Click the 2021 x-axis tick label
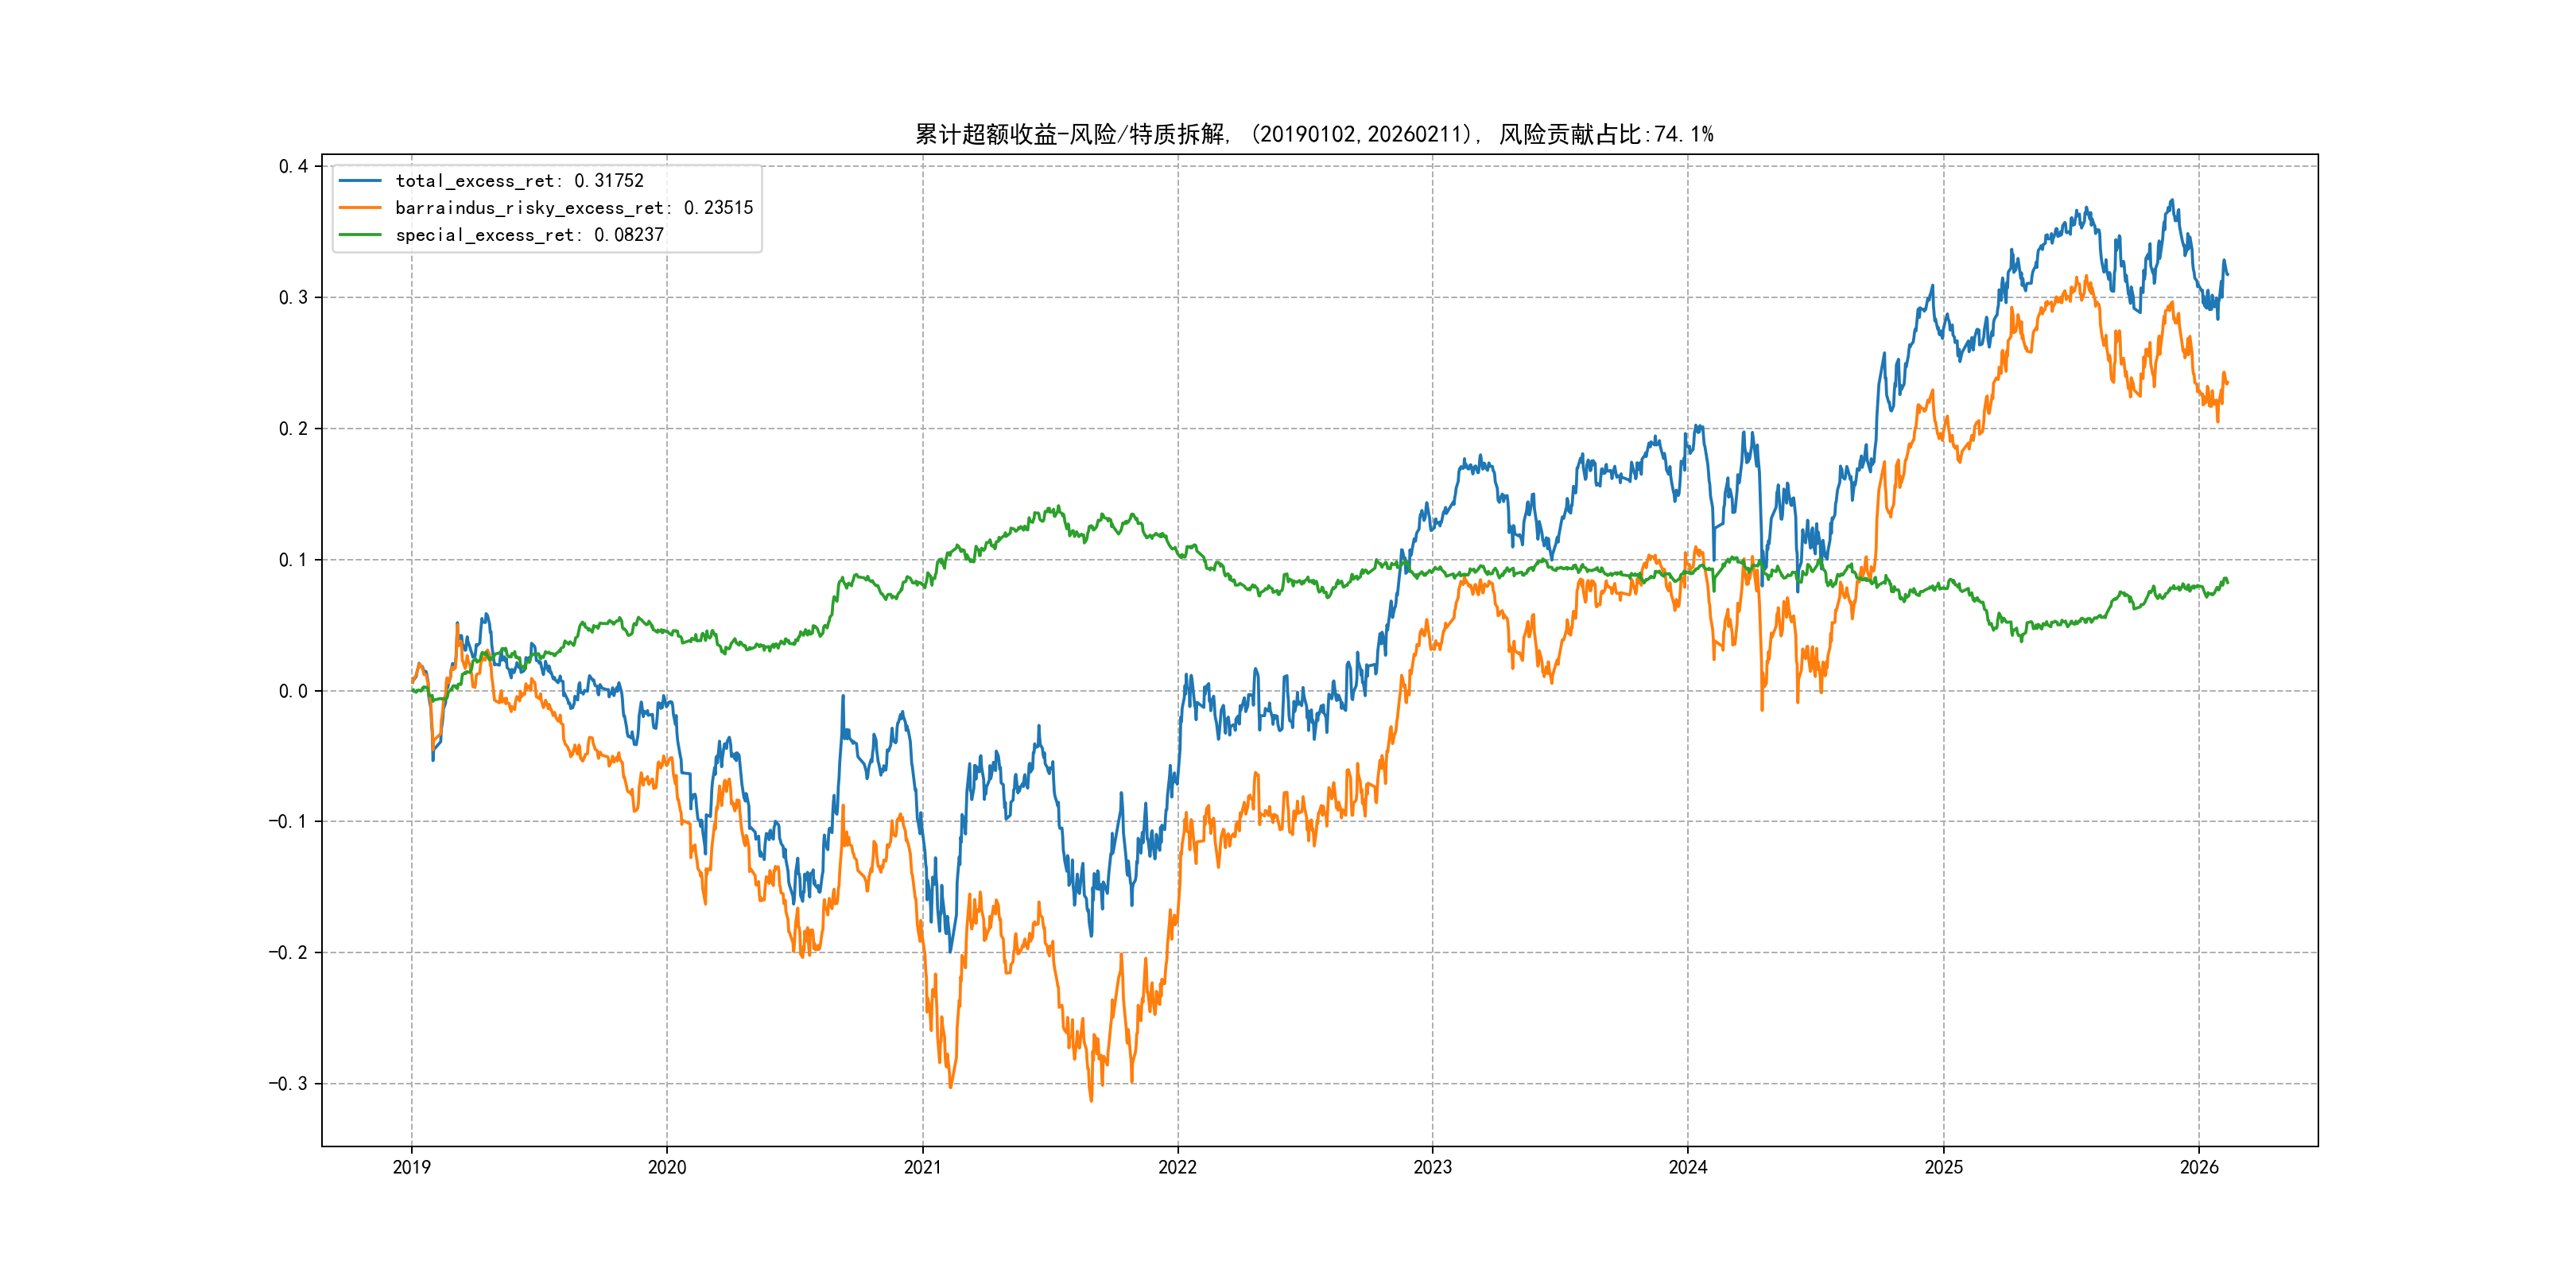Image resolution: width=2576 pixels, height=1288 pixels. [x=922, y=1167]
